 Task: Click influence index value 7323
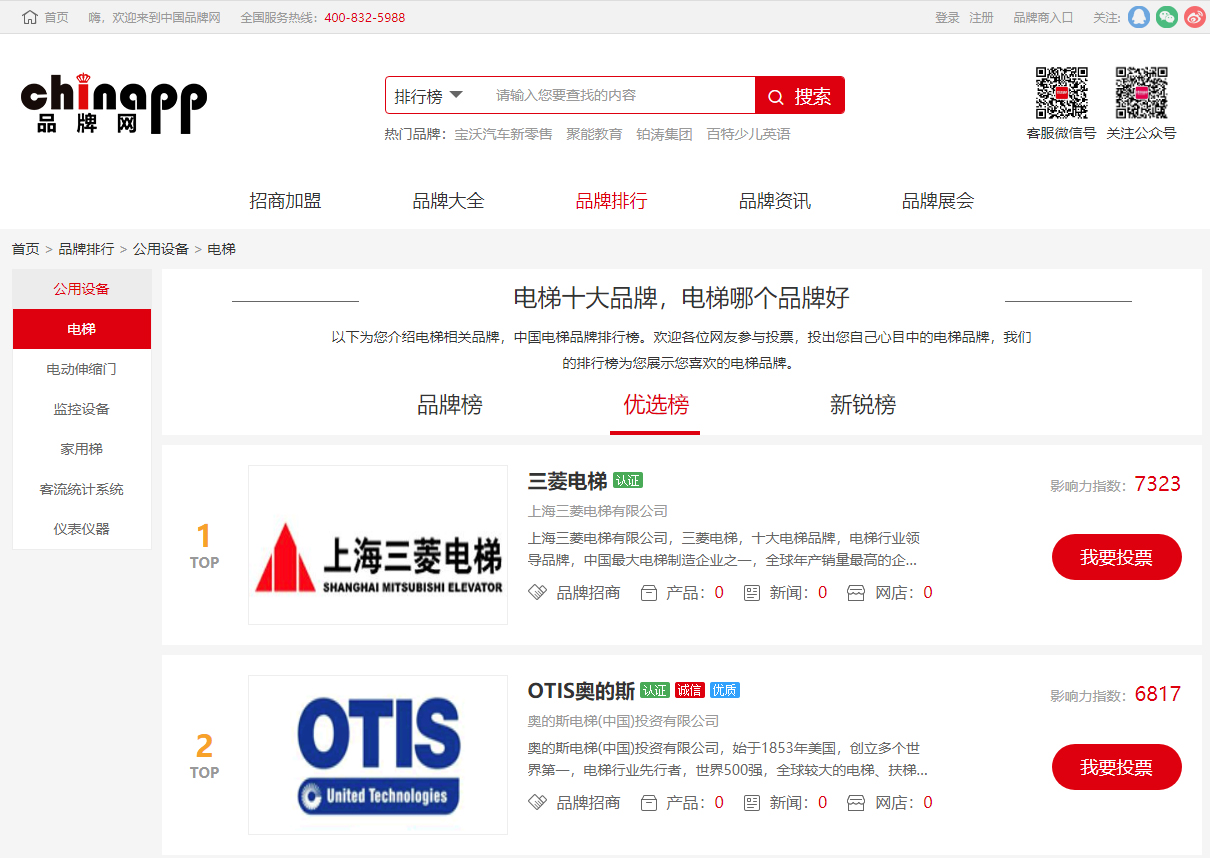(x=1158, y=484)
